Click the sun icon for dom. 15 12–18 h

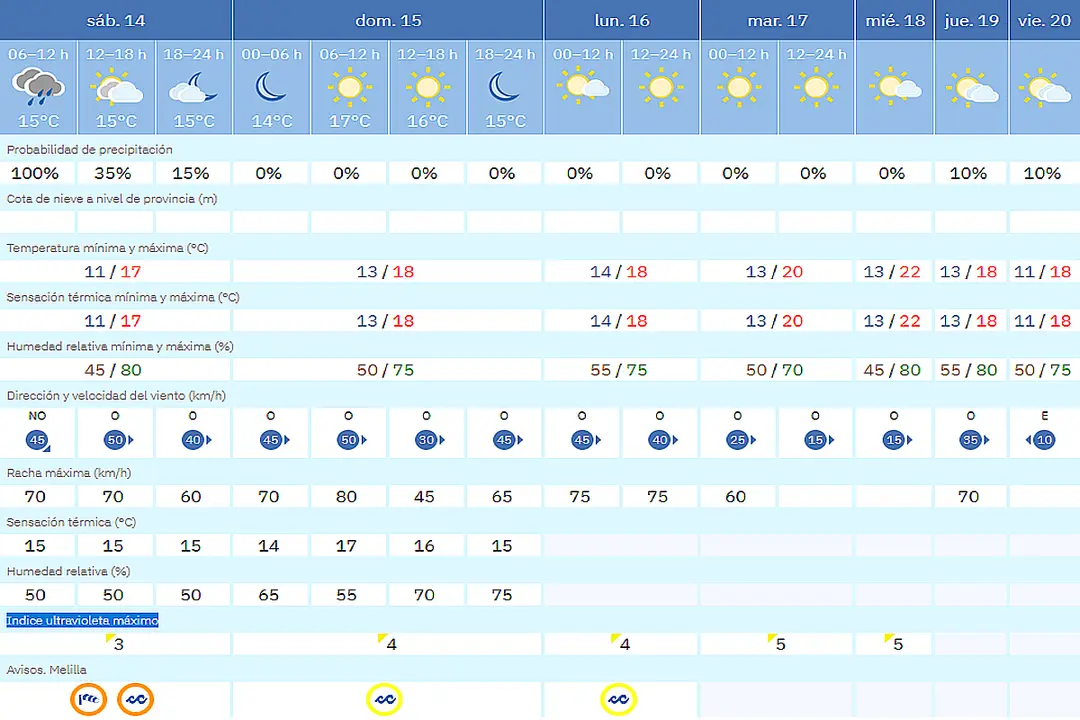[x=427, y=88]
